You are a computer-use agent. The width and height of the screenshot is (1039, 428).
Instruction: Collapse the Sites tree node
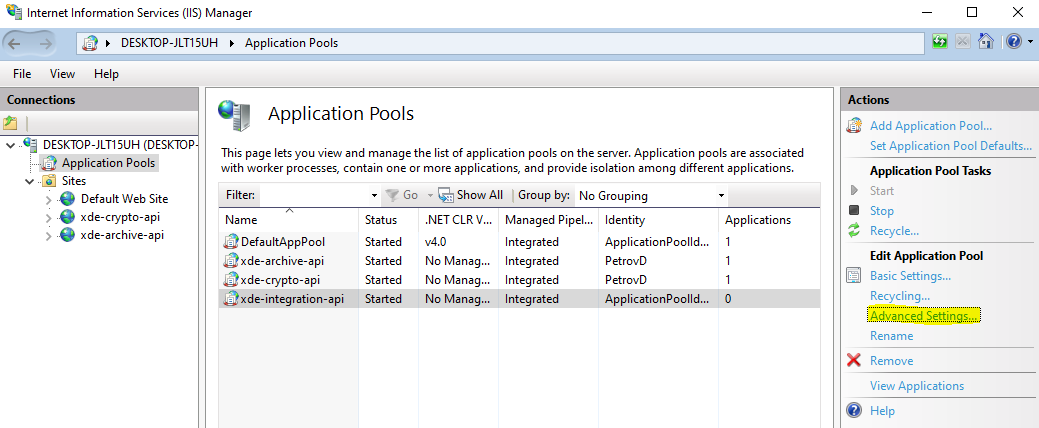29,181
